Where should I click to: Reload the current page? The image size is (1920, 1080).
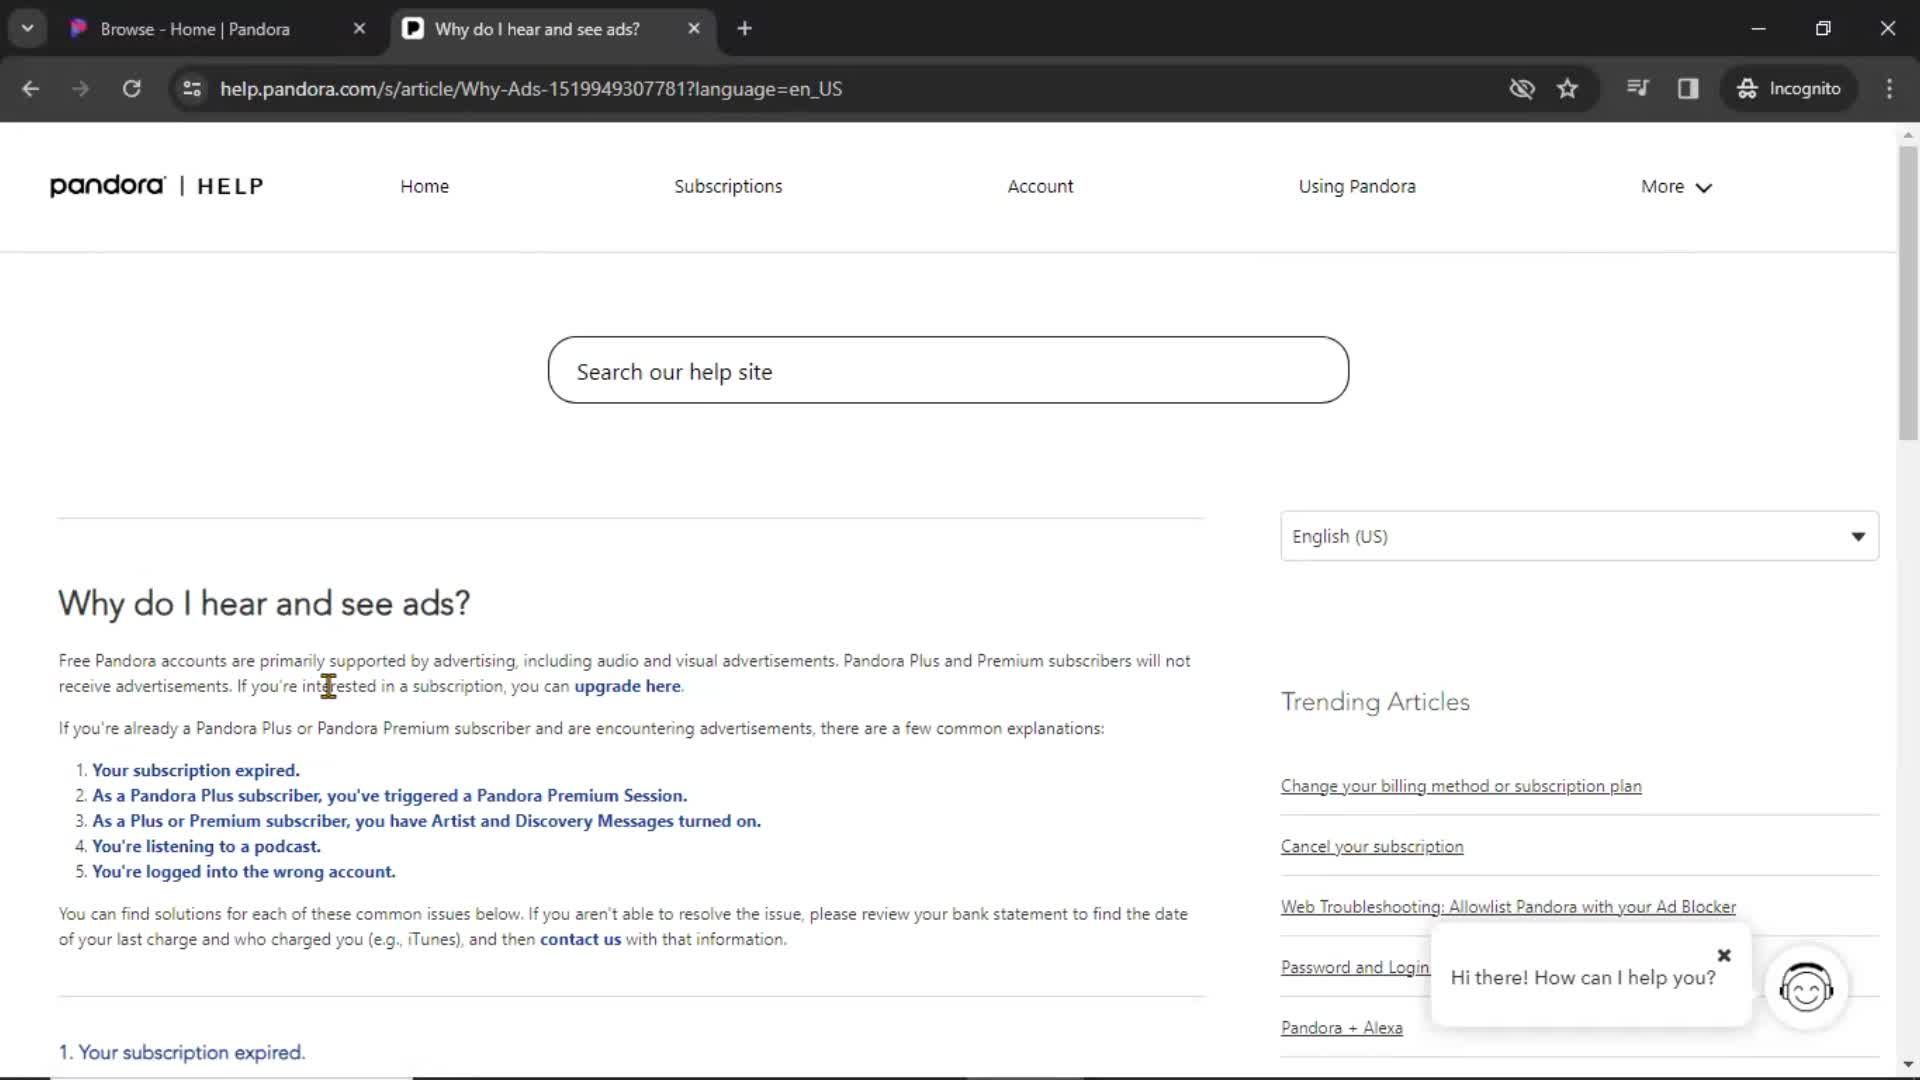[131, 89]
